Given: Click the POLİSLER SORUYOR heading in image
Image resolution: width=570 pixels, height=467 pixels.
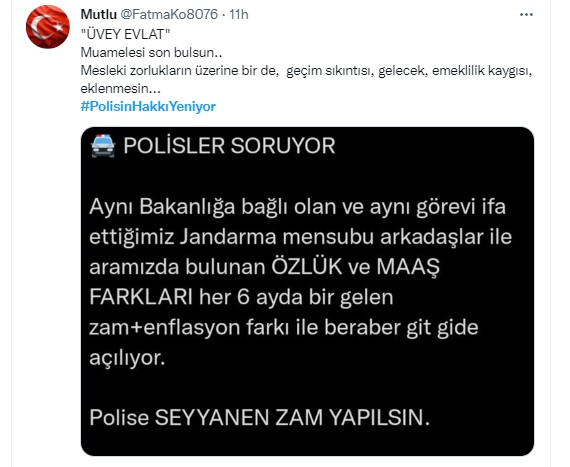Looking at the screenshot, I should [x=229, y=146].
